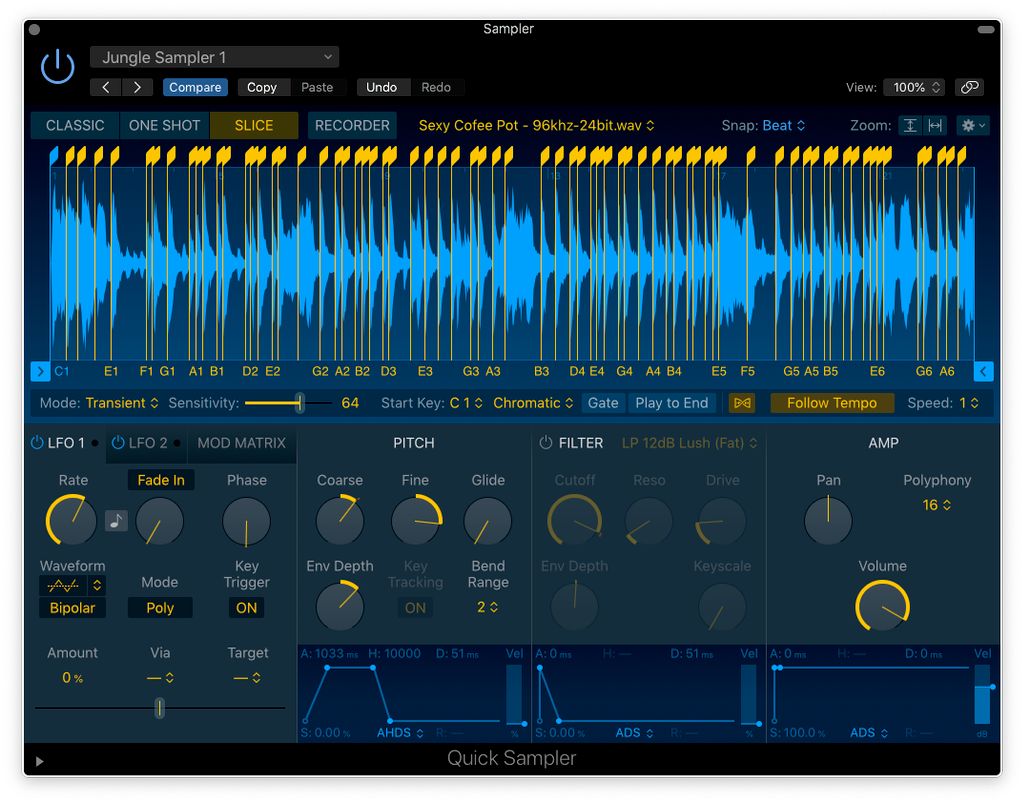This screenshot has width=1024, height=803.
Task: Open the Chromatic mapping dropdown
Action: pyautogui.click(x=533, y=403)
